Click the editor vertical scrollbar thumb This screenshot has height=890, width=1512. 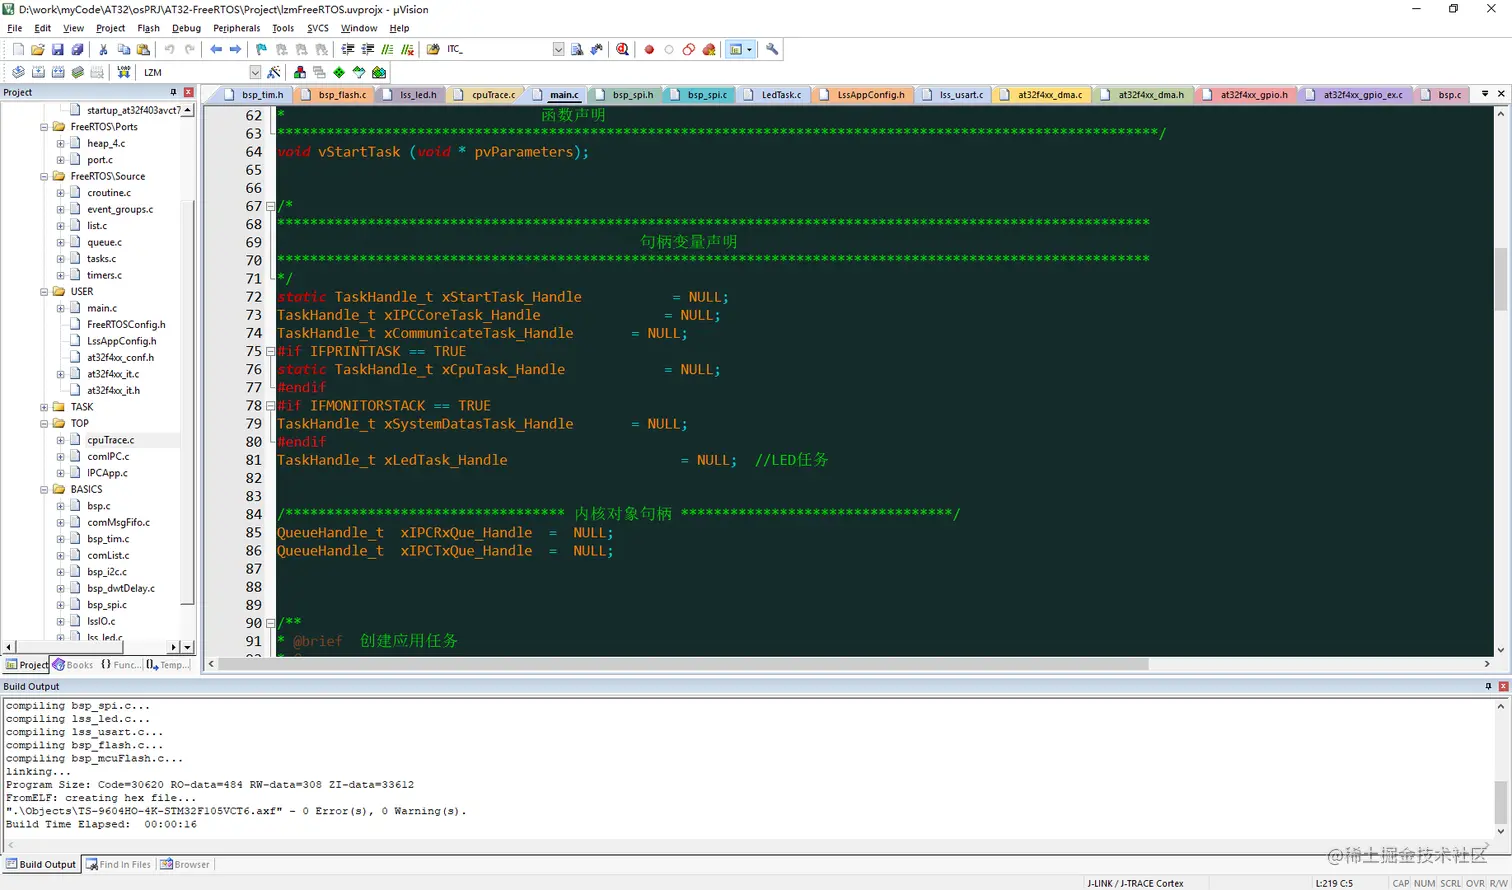point(1500,279)
